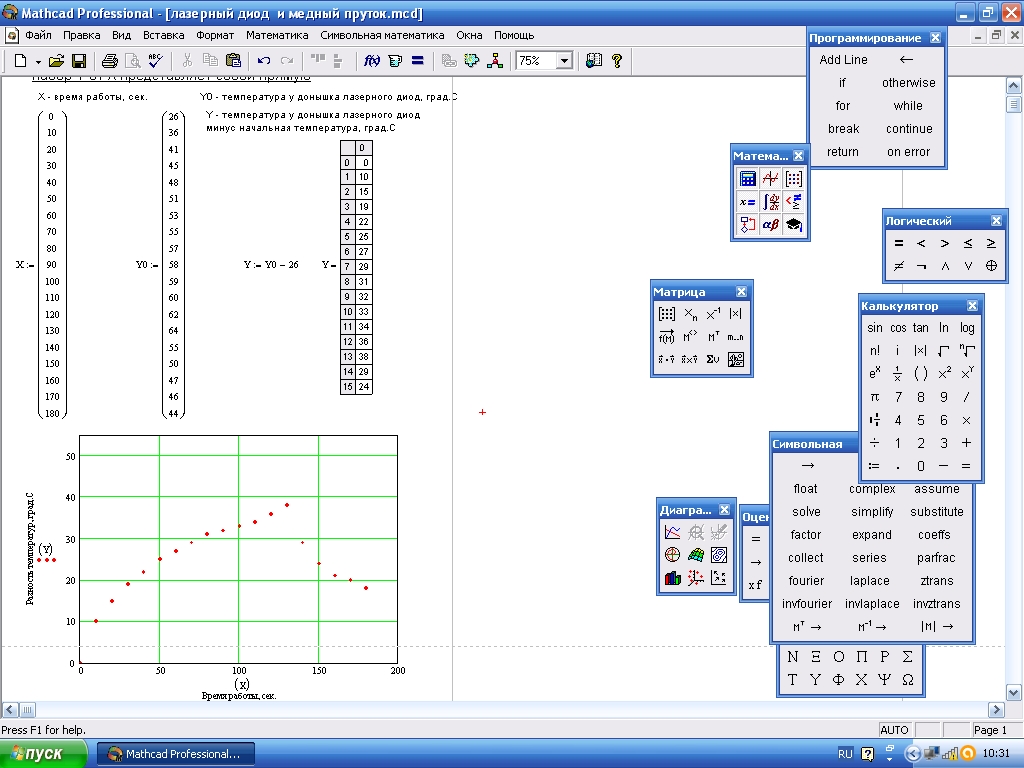The width and height of the screenshot is (1024, 768).
Task: Open the Вставка menu
Action: (163, 35)
